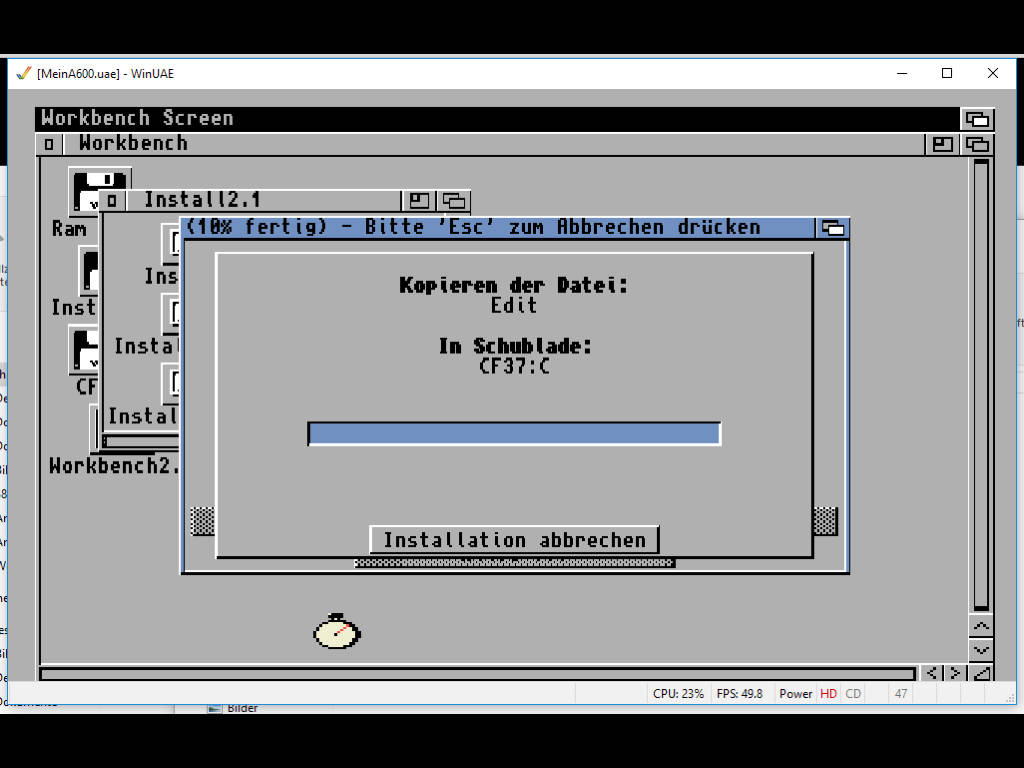The width and height of the screenshot is (1024, 768).
Task: Click the Workbench Screen depth gadget
Action: coord(976,119)
